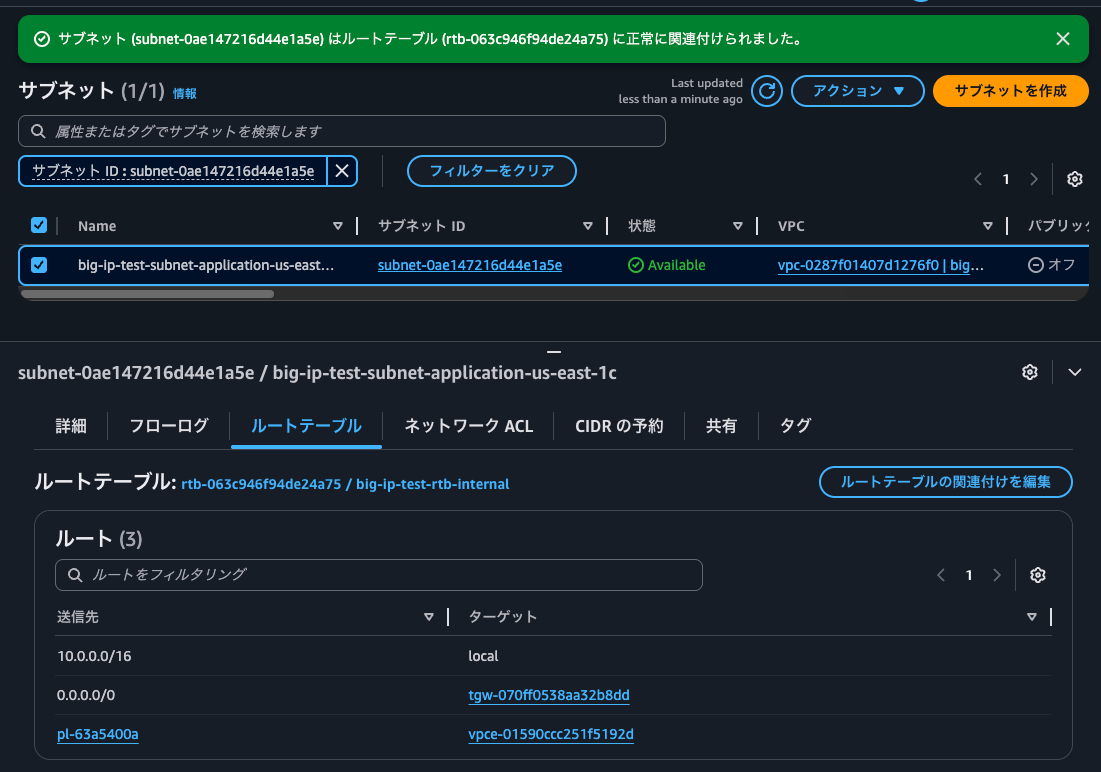Click the previous page arrow in routes pane
The width and height of the screenshot is (1101, 772).
[940, 575]
